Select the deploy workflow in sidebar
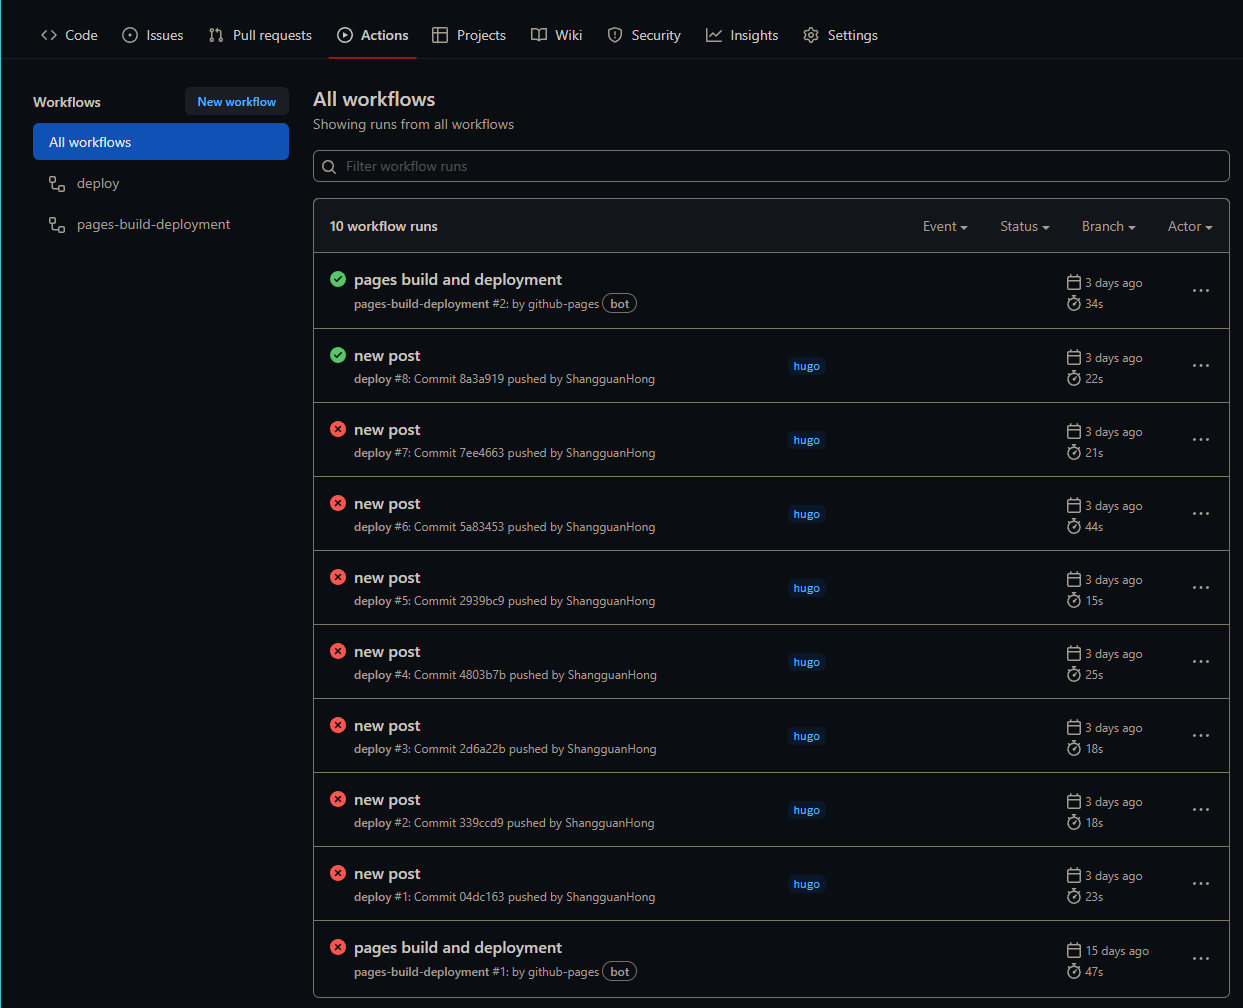Image resolution: width=1243 pixels, height=1008 pixels. (161, 183)
